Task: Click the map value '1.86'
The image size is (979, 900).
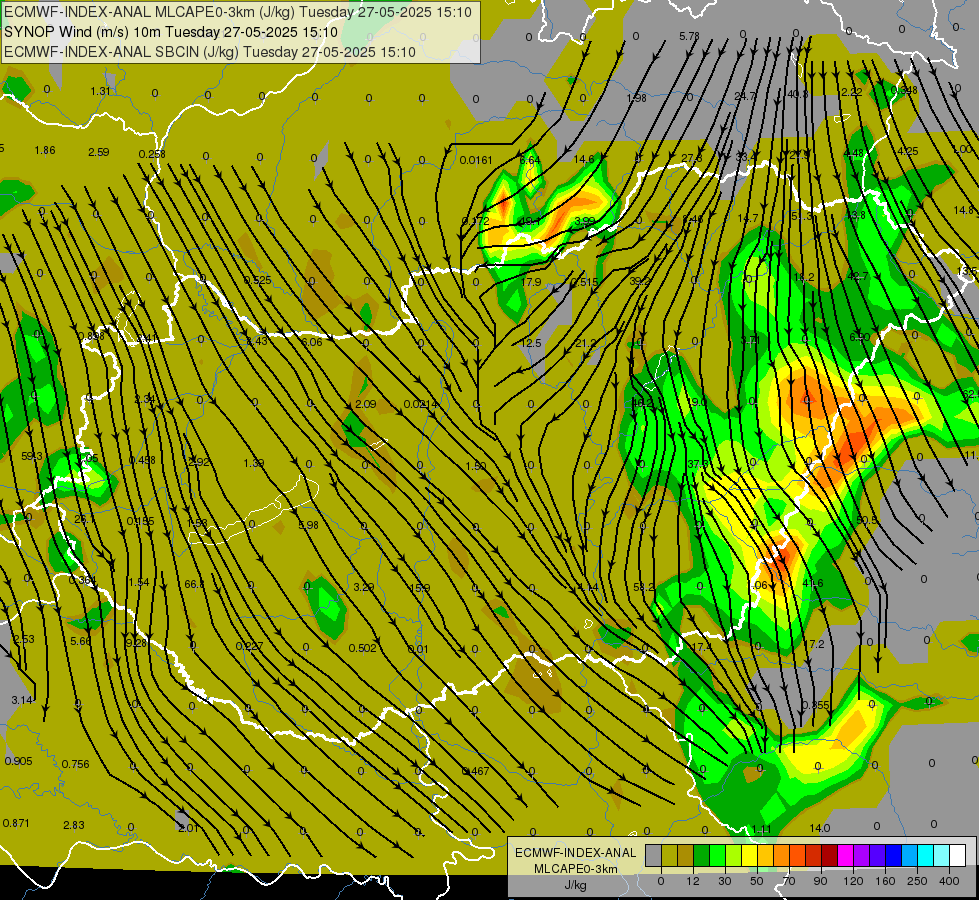Action: 45,150
